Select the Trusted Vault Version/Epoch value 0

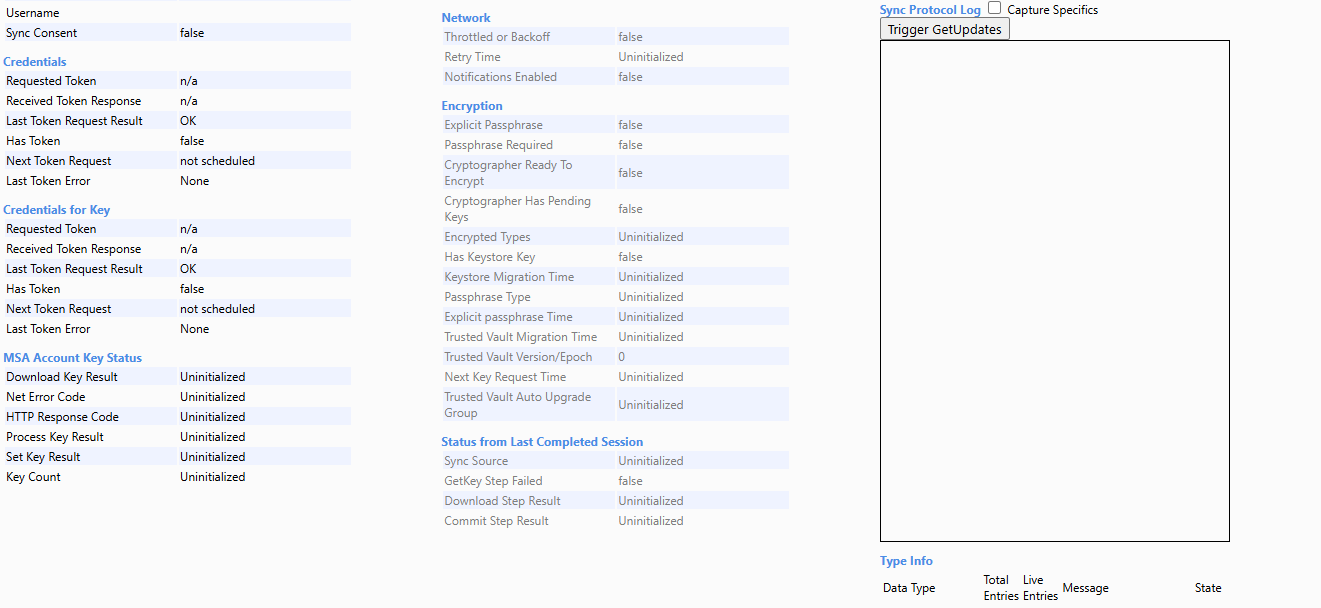pyautogui.click(x=621, y=357)
